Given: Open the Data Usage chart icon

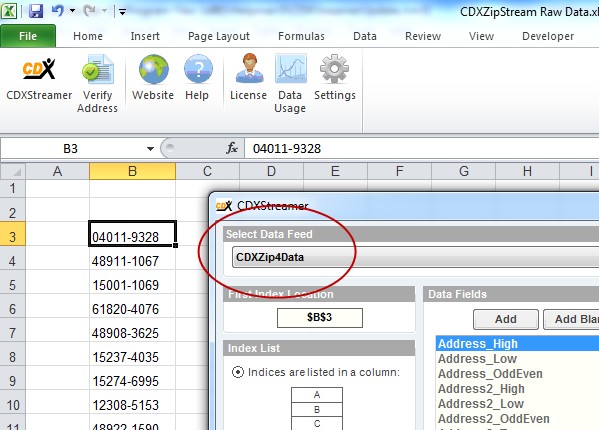Looking at the screenshot, I should point(290,84).
